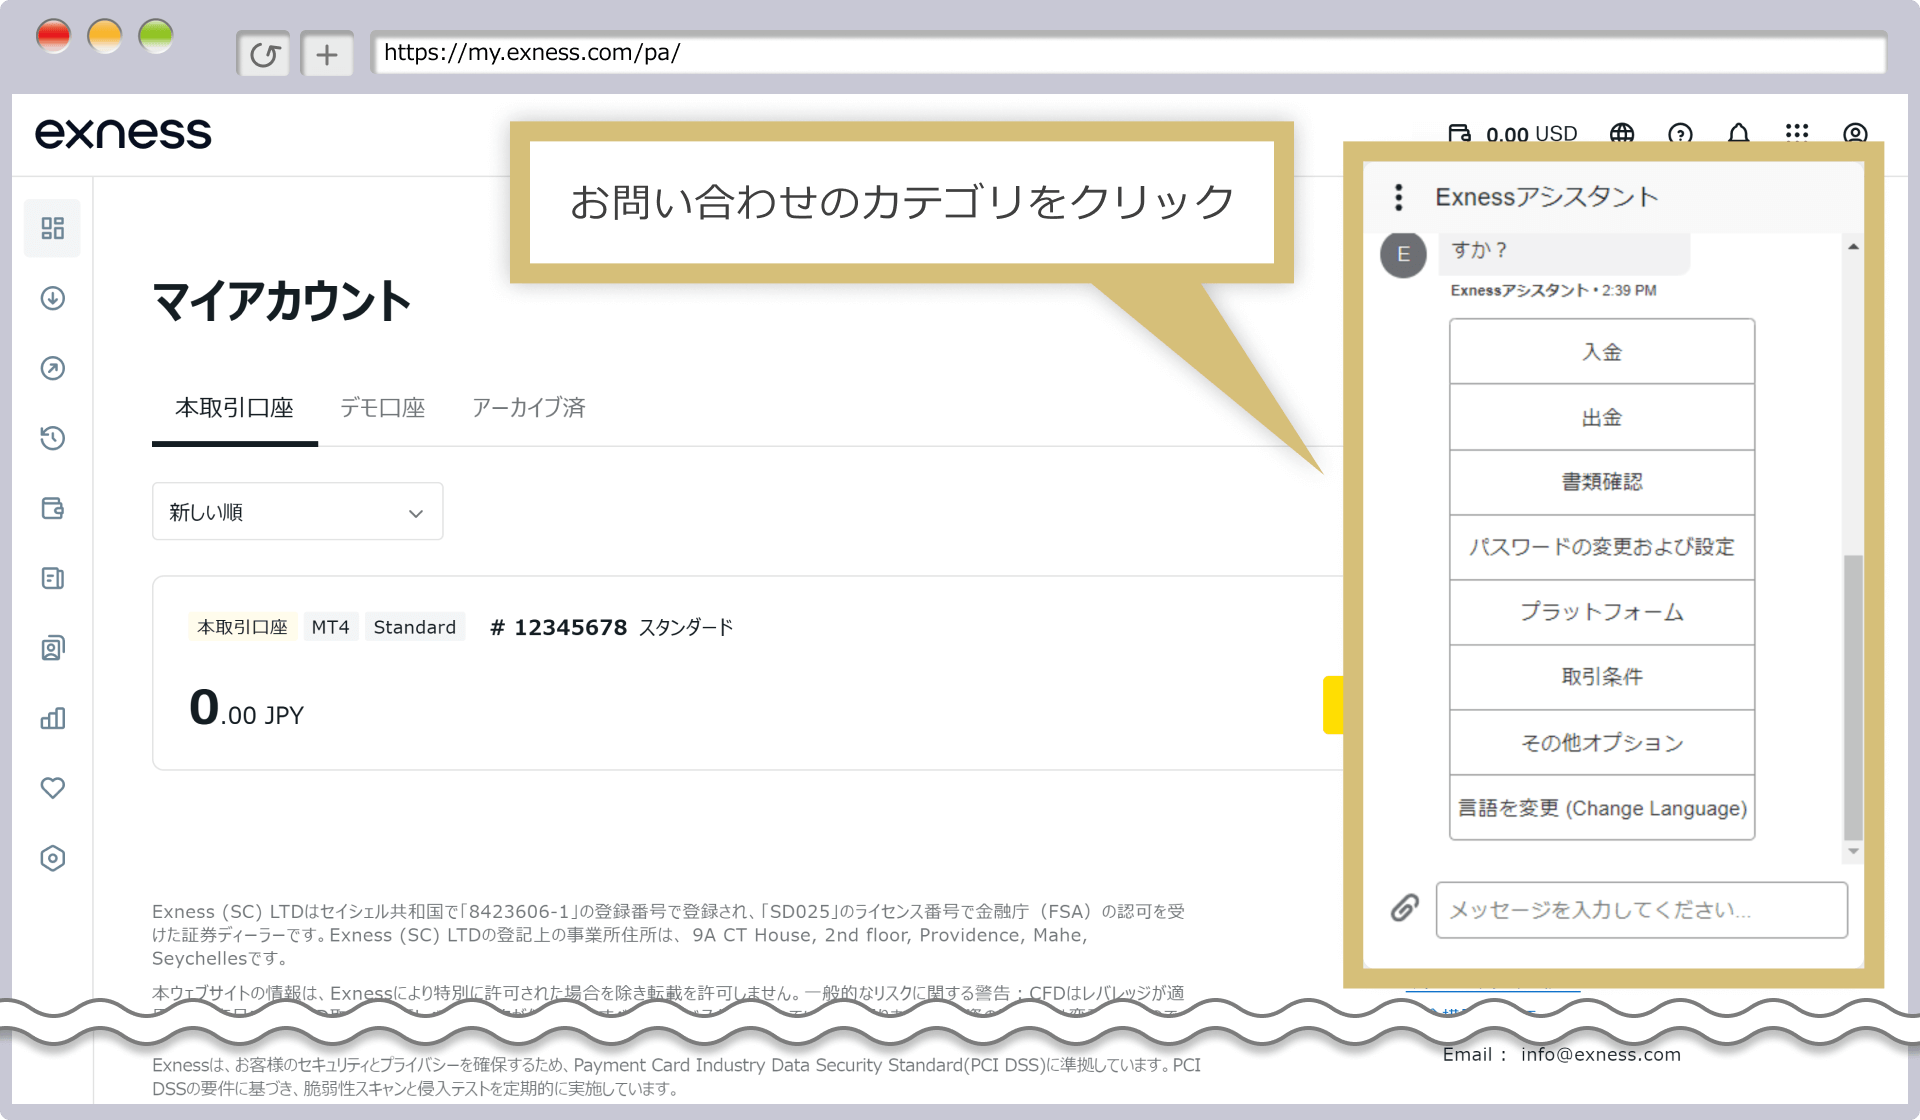The width and height of the screenshot is (1920, 1120).
Task: Click the browser URL address bar
Action: [x=1128, y=53]
